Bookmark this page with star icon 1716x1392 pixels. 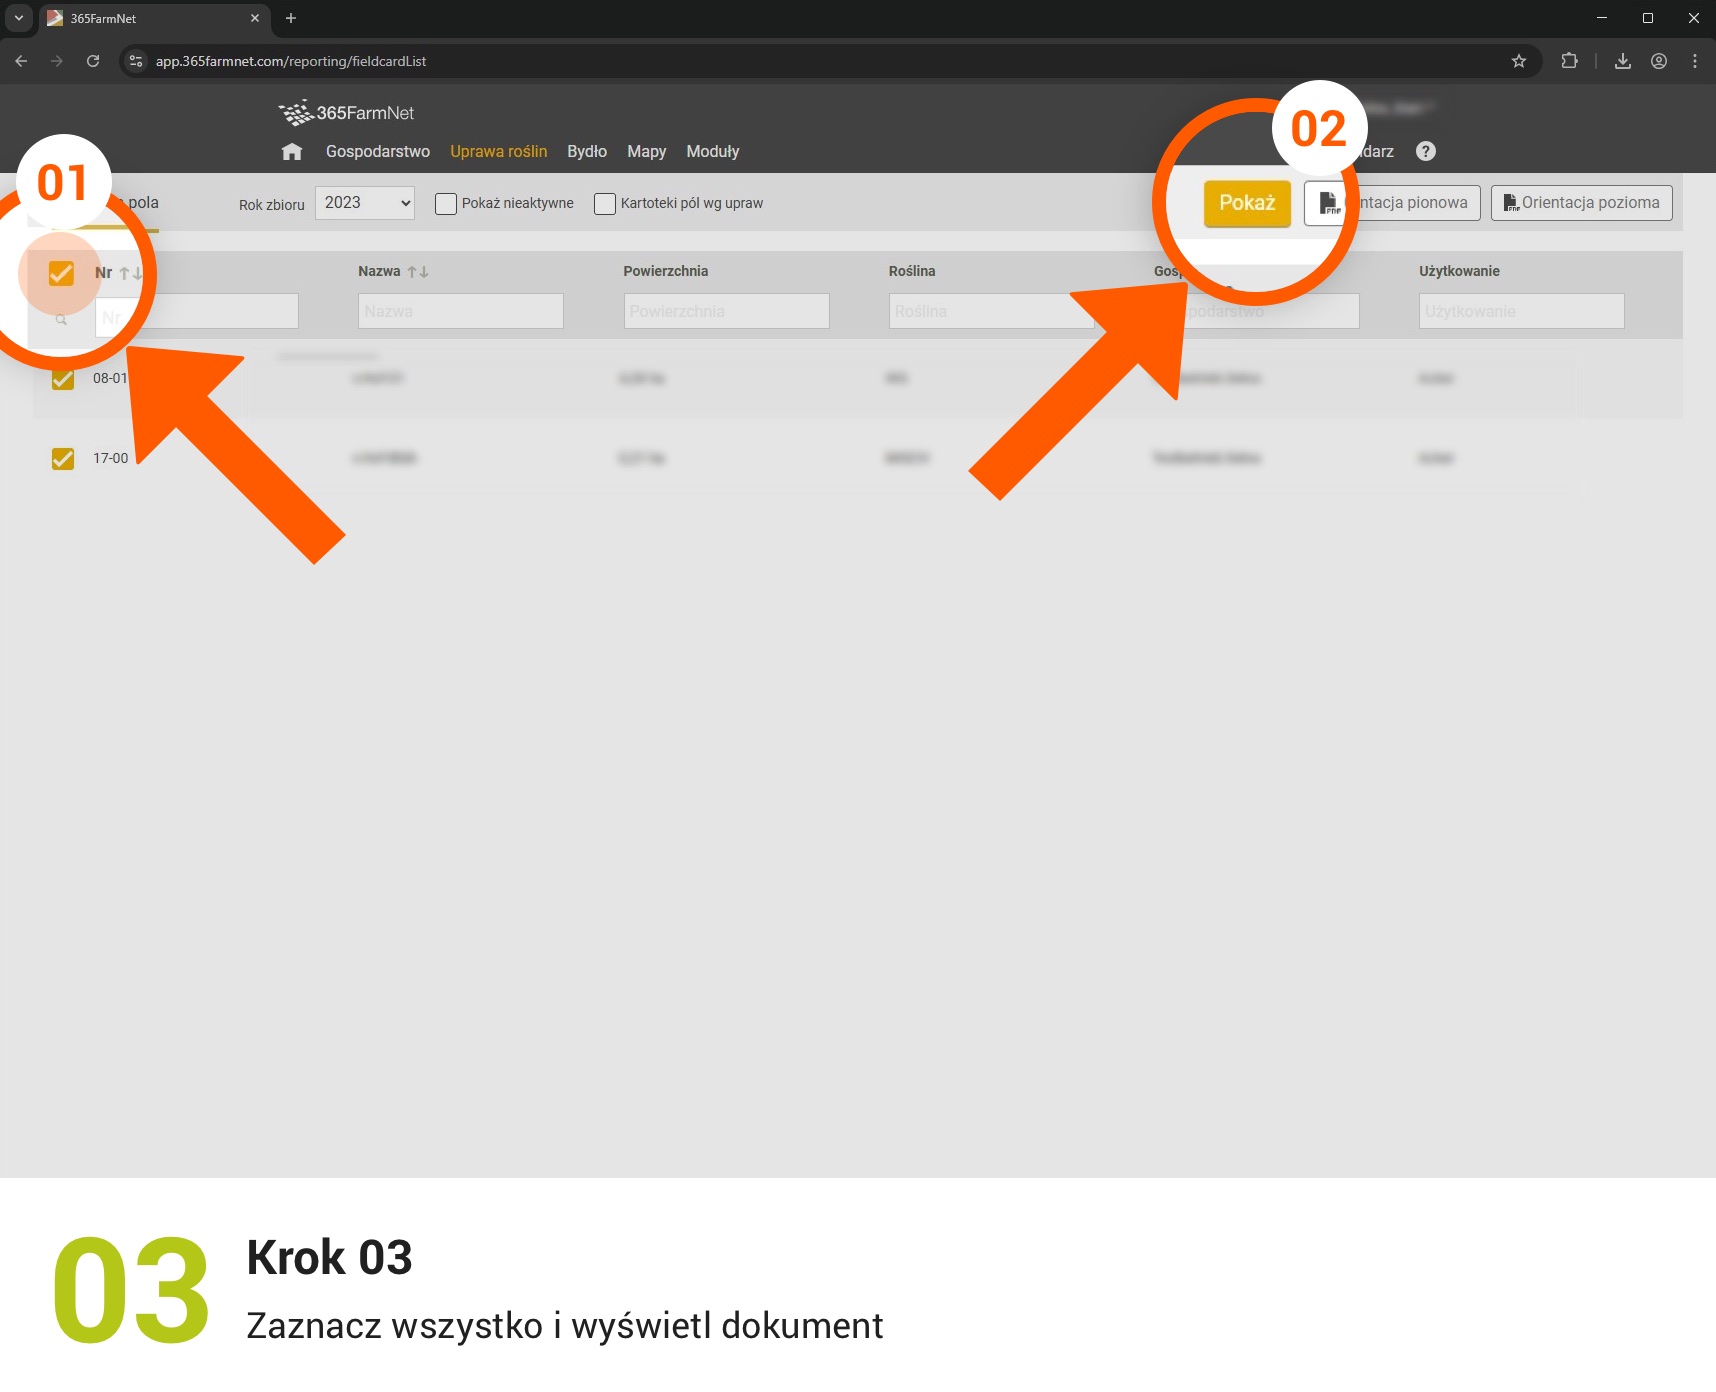[1519, 61]
